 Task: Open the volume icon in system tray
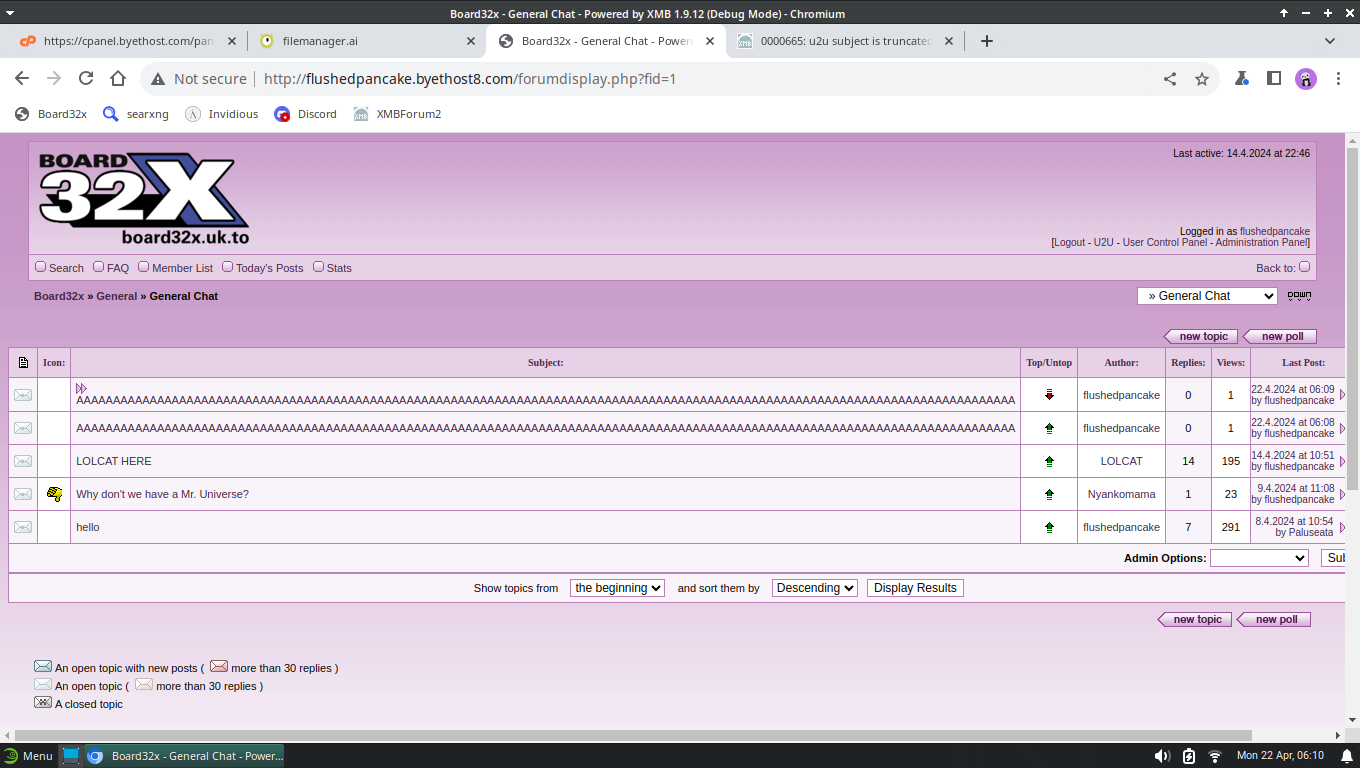(1162, 756)
